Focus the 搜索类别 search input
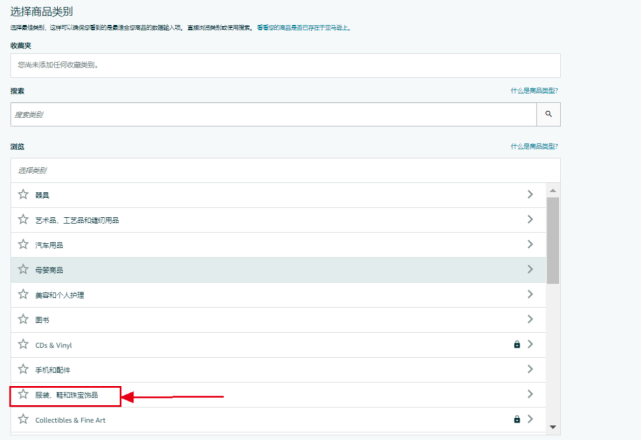 pyautogui.click(x=273, y=114)
